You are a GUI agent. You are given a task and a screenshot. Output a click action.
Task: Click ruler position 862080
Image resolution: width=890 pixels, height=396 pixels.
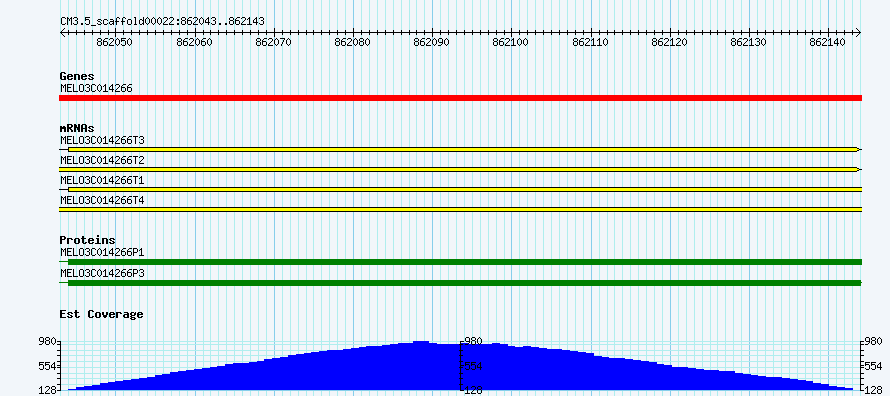click(x=353, y=43)
